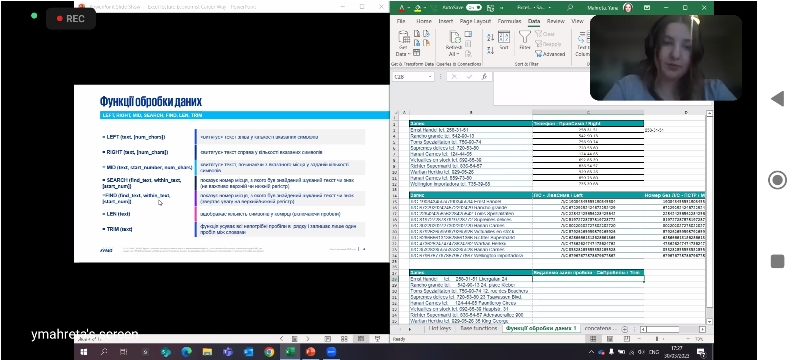The width and height of the screenshot is (800, 360).
Task: Open the Page Layout ribbon tab
Action: pyautogui.click(x=475, y=21)
